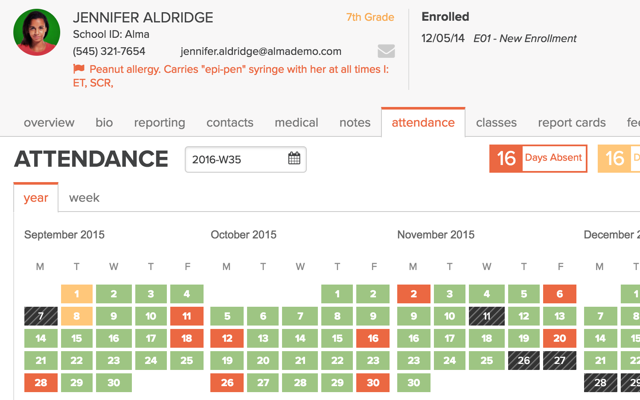Click the E01 - New Enrollment entry

point(525,39)
